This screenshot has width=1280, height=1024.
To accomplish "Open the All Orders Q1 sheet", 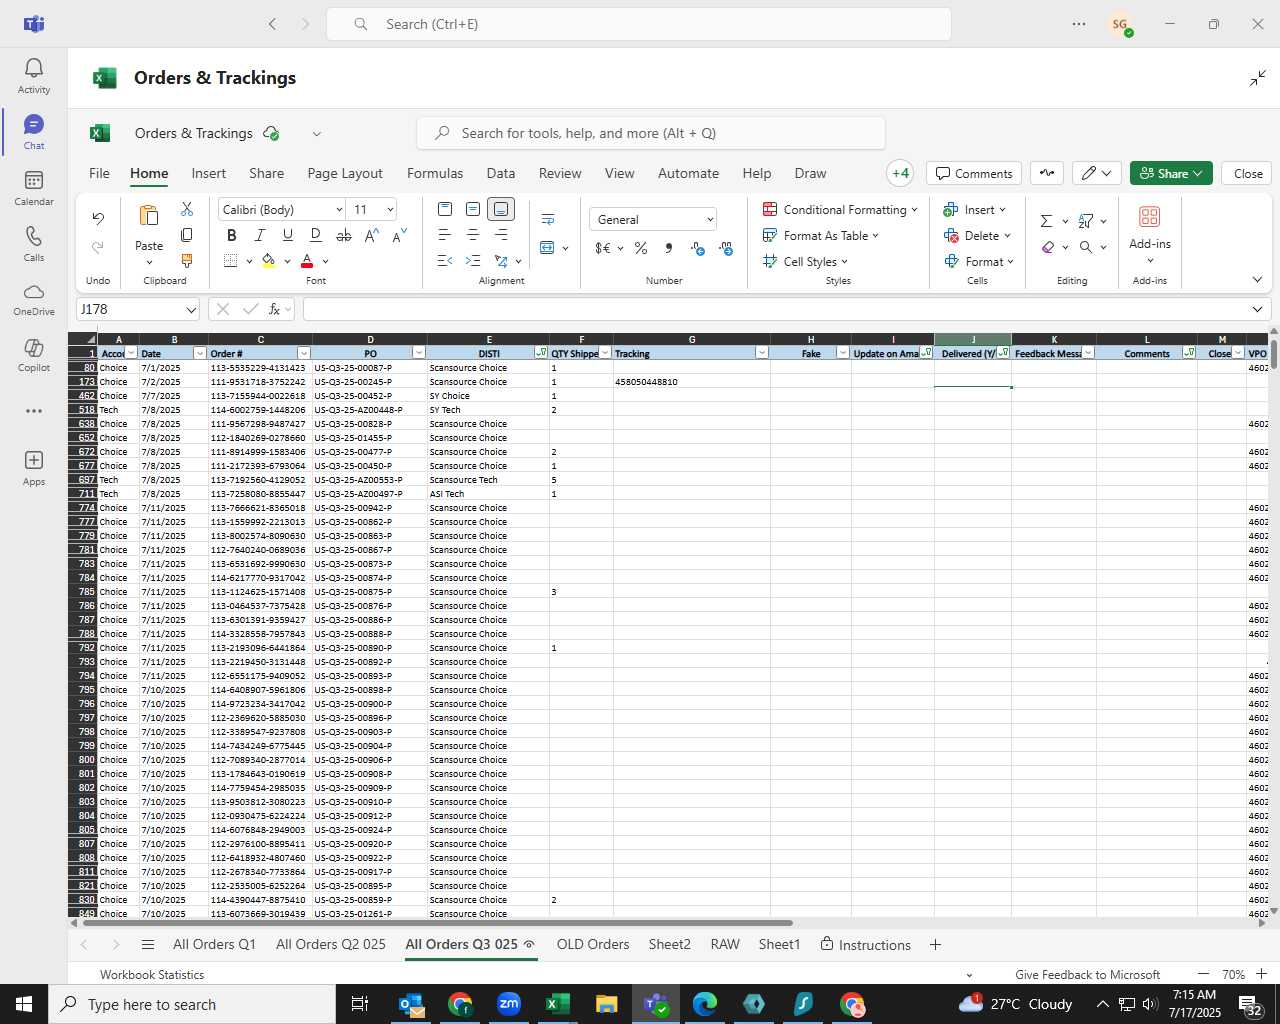I will pyautogui.click(x=214, y=944).
